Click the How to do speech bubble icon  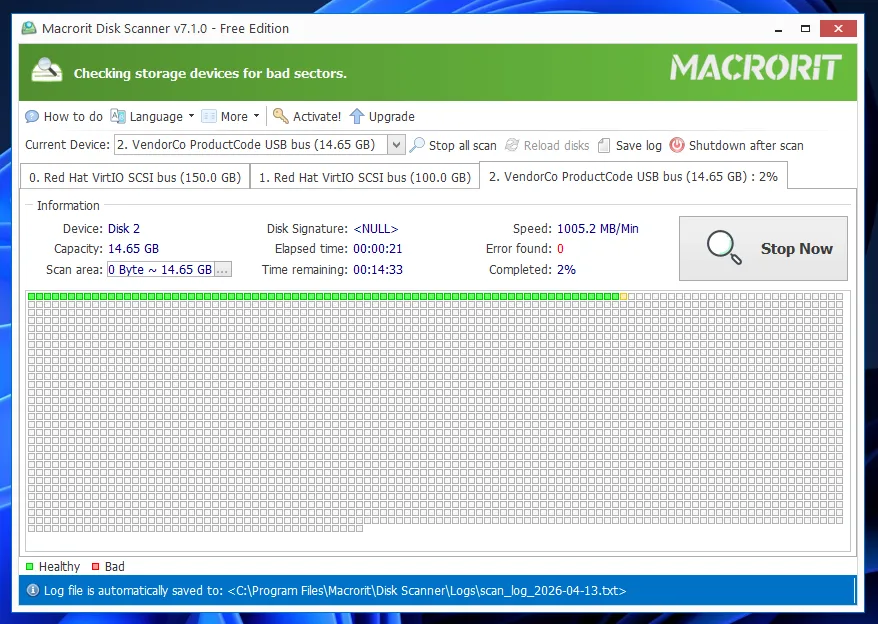point(32,117)
